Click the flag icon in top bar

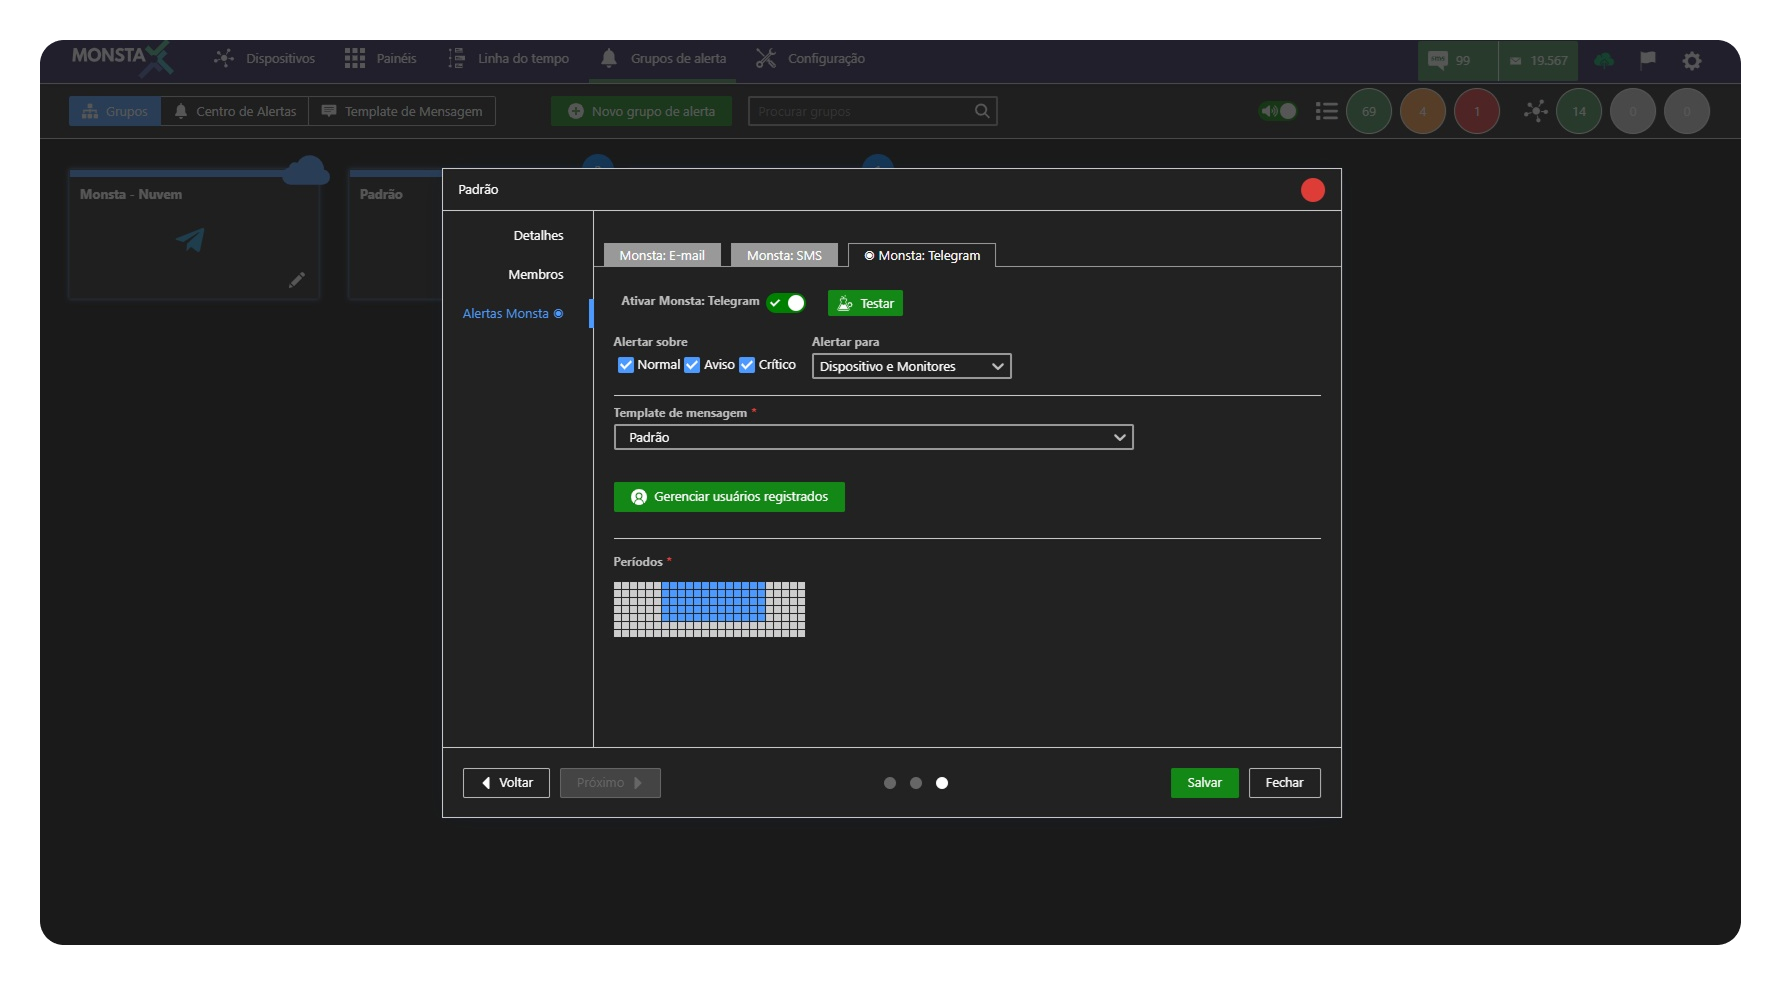point(1648,60)
